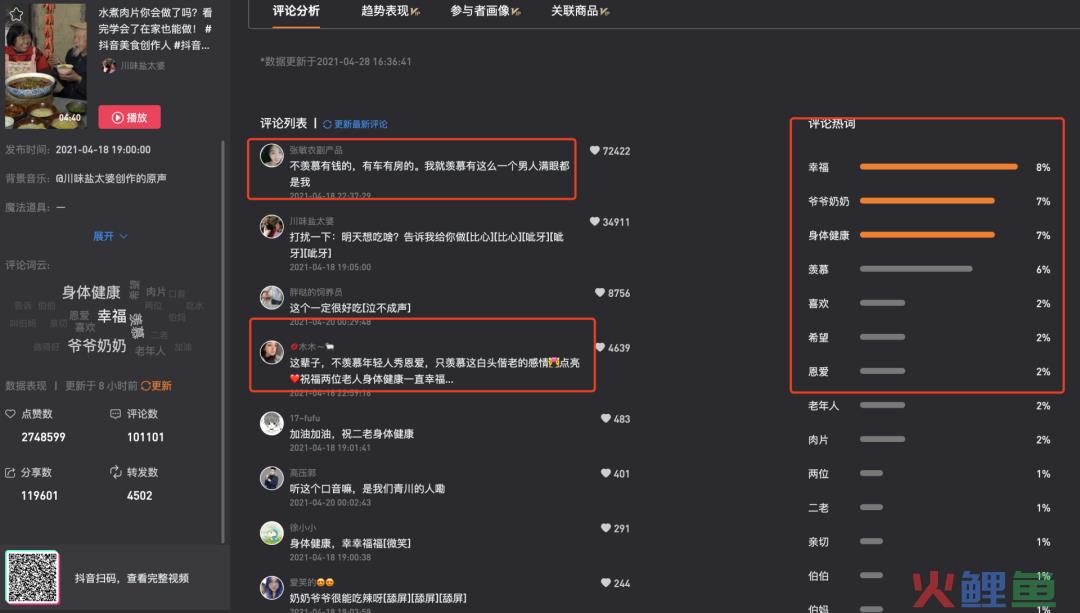The image size is (1080, 613).
Task: Click the red 播放 play button
Action: tap(129, 117)
